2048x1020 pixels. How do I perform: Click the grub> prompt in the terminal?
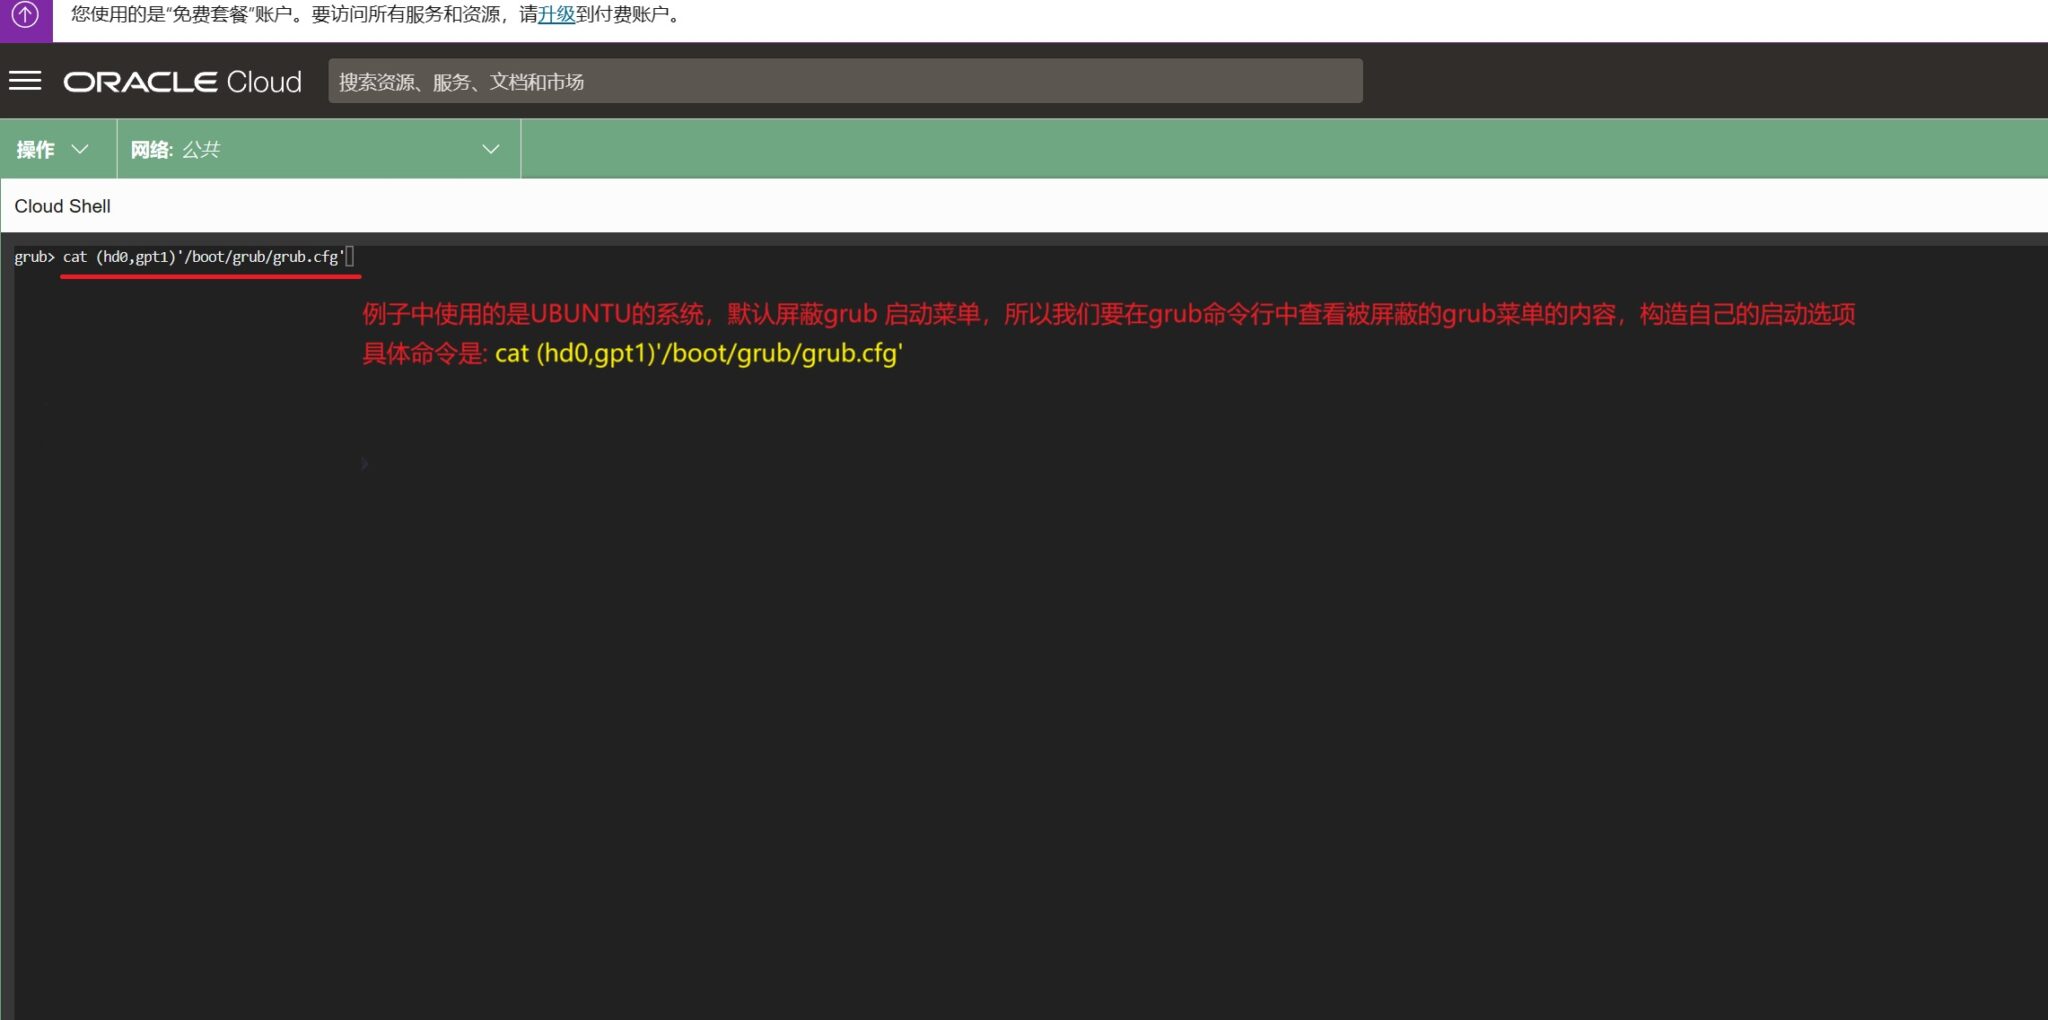pyautogui.click(x=34, y=257)
